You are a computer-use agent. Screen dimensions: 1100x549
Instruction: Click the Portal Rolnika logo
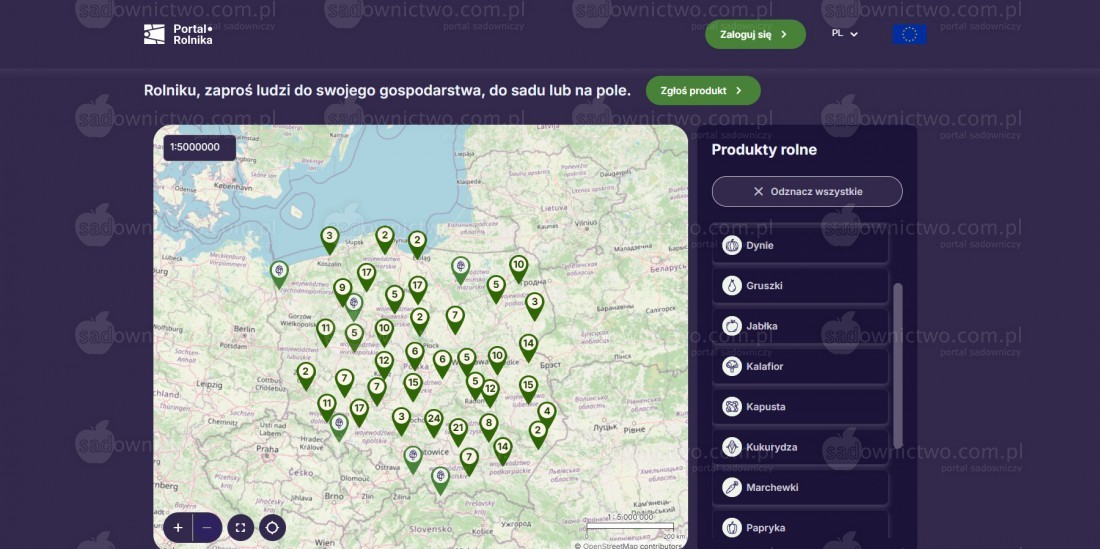178,34
